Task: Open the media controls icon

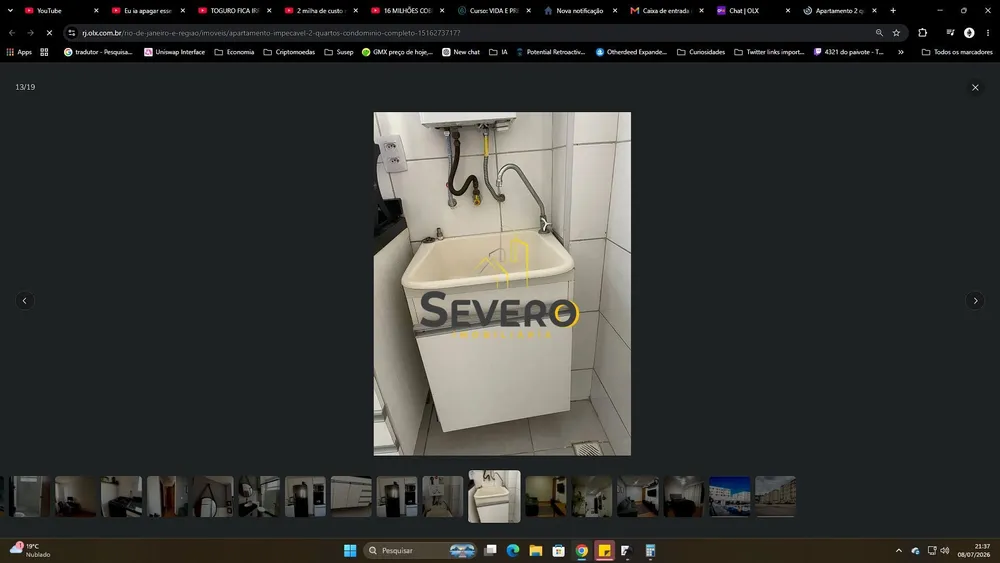Action: [950, 33]
